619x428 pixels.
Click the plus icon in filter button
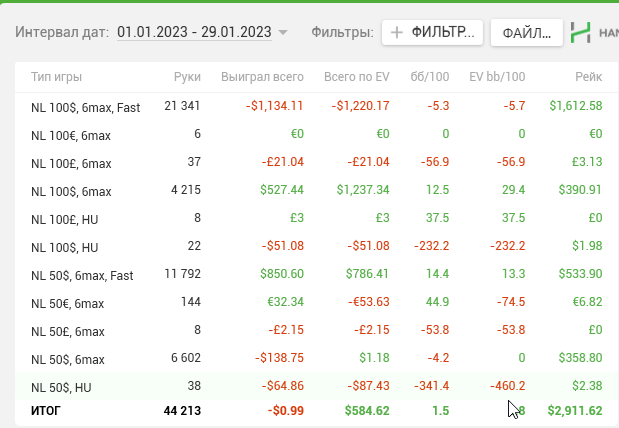point(397,32)
